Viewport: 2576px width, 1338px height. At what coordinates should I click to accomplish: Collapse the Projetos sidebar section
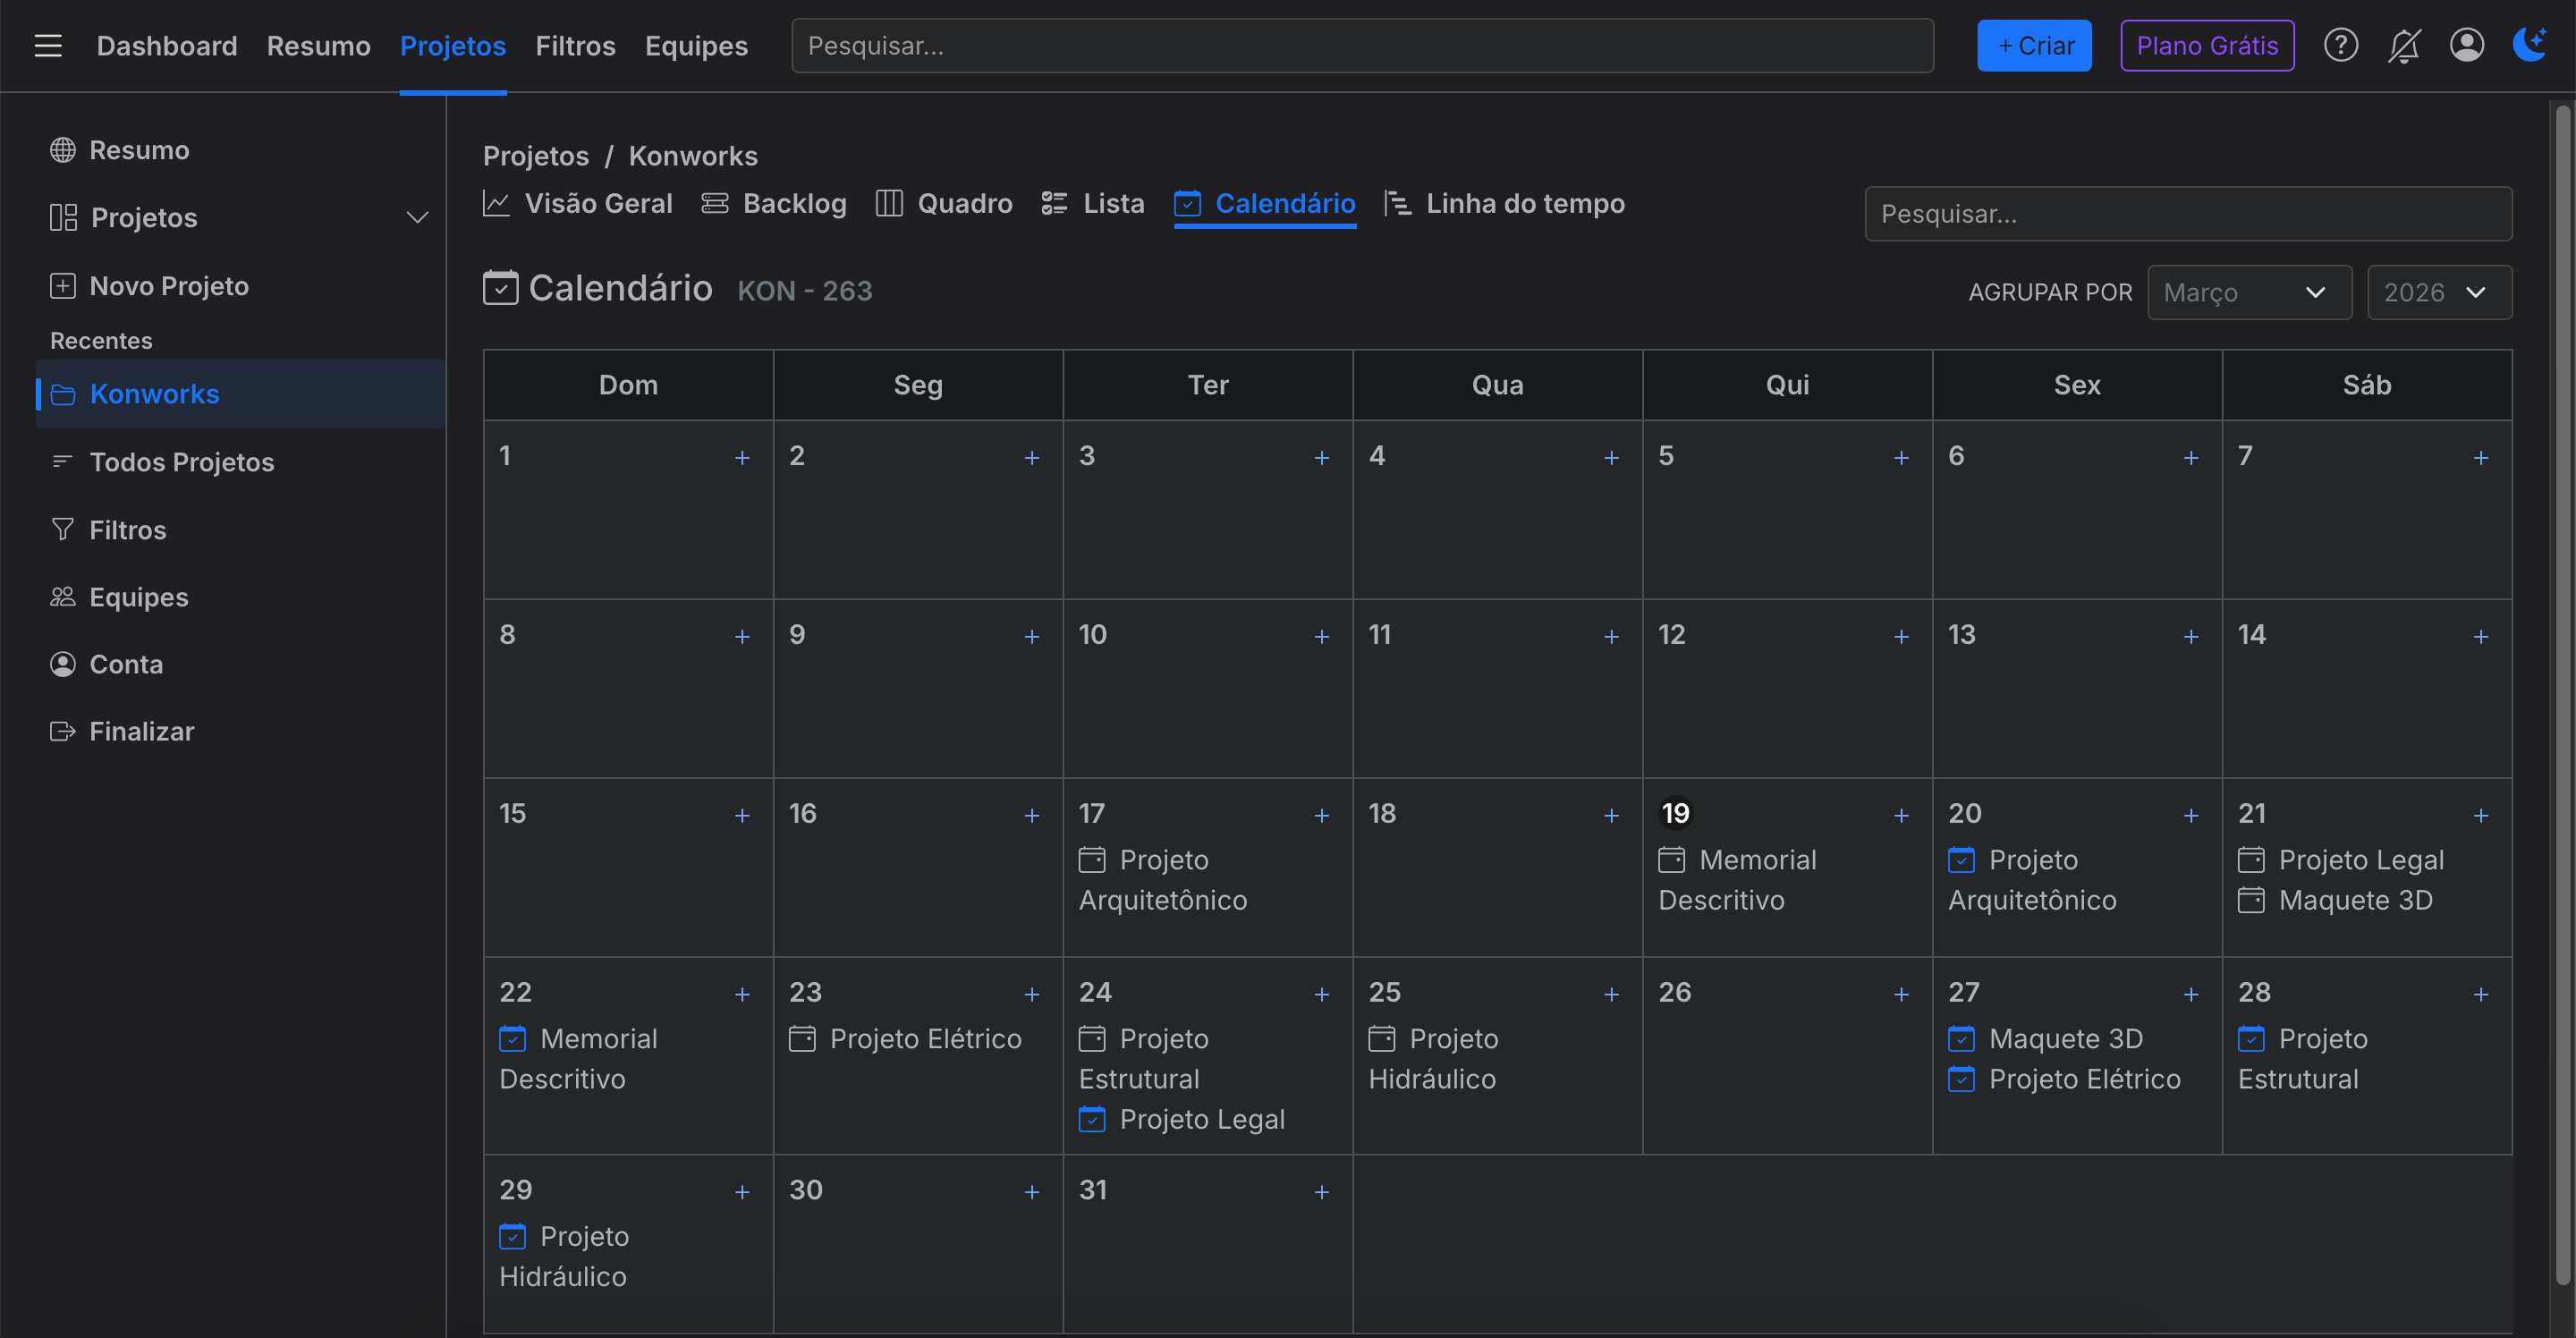(417, 217)
